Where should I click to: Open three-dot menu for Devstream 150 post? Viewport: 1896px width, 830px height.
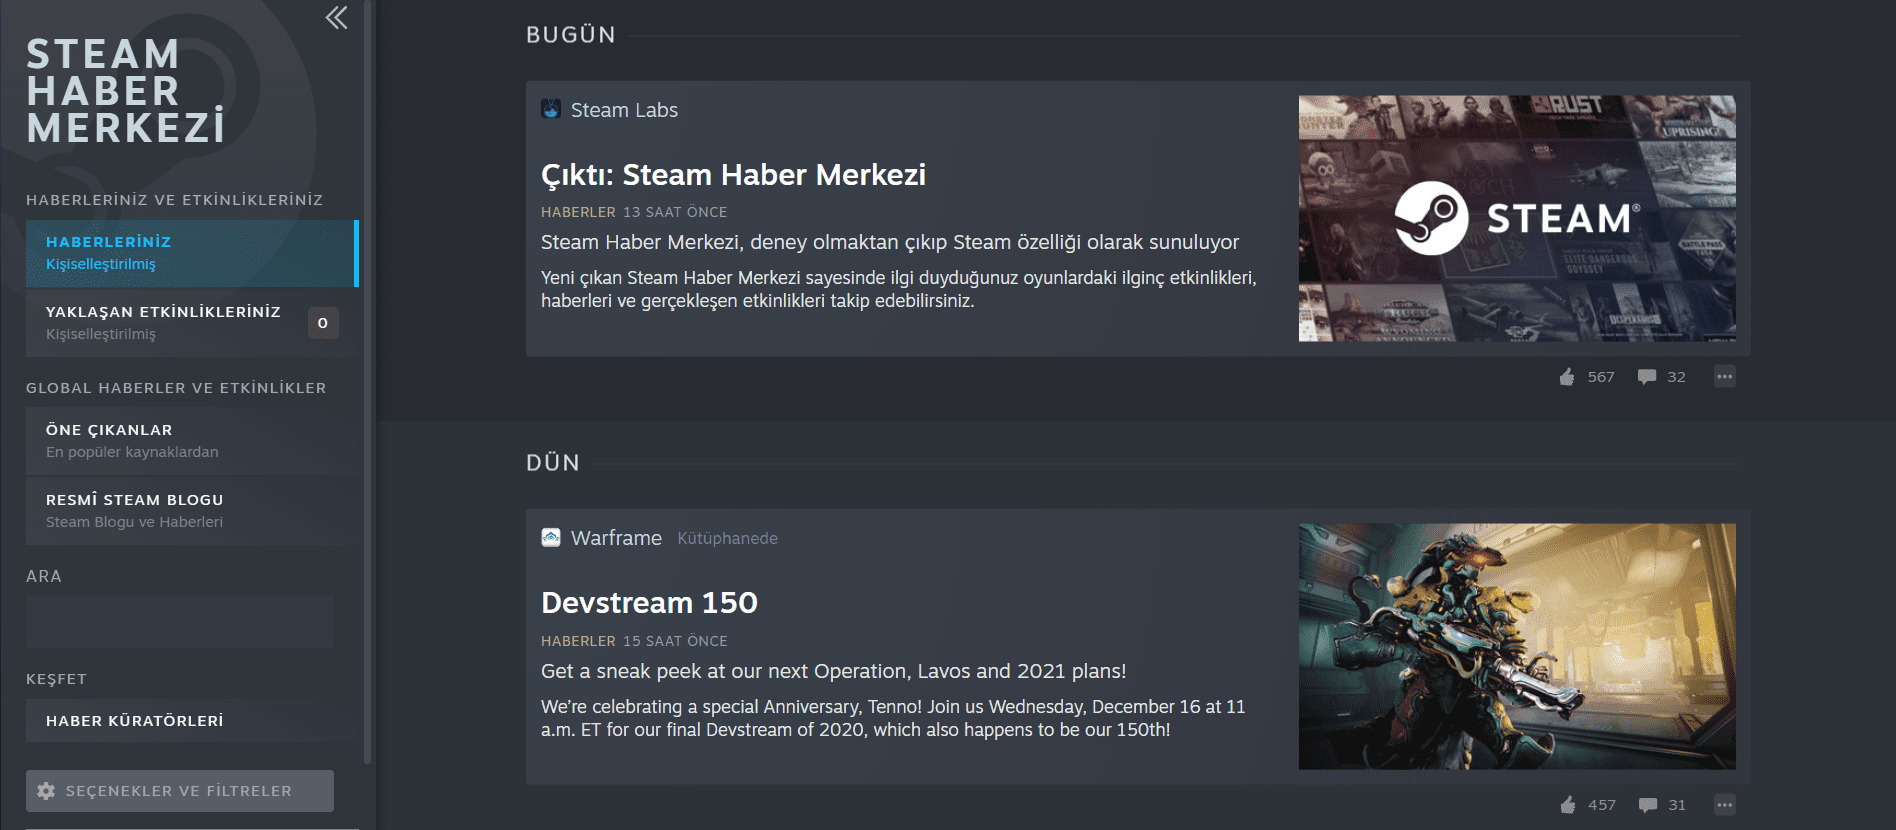1724,805
